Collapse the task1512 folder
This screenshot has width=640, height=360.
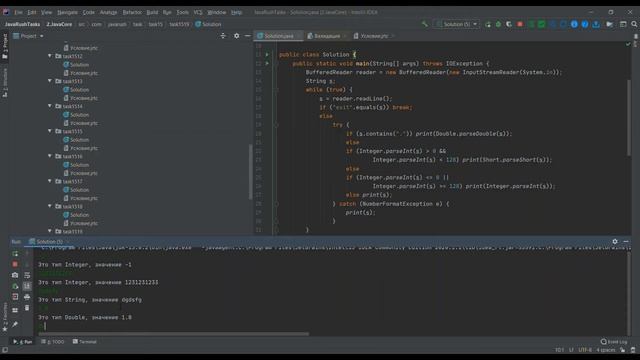[x=50, y=56]
